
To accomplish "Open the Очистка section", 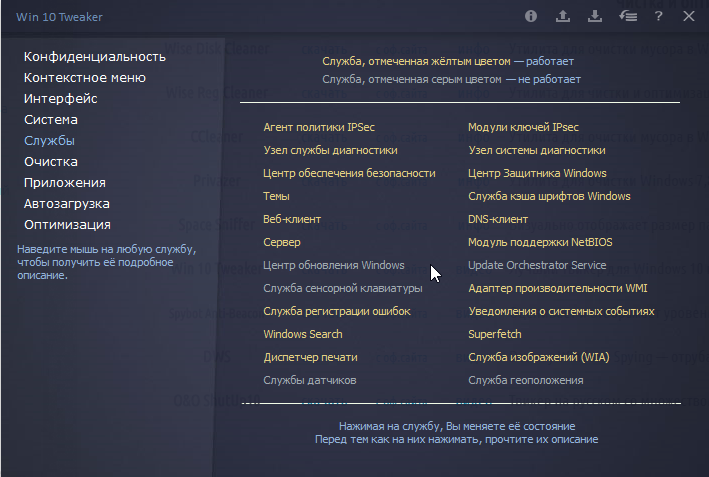I will click(x=51, y=162).
